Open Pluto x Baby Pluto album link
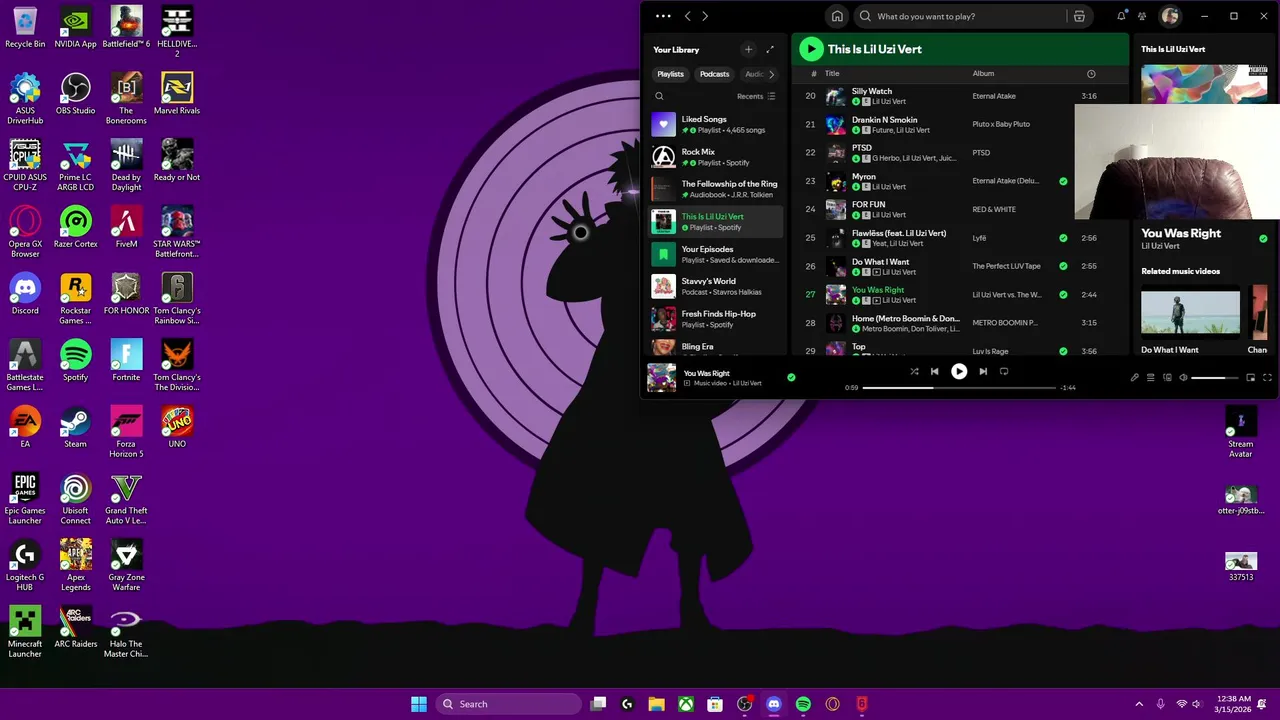The width and height of the screenshot is (1280, 720). click(1001, 124)
